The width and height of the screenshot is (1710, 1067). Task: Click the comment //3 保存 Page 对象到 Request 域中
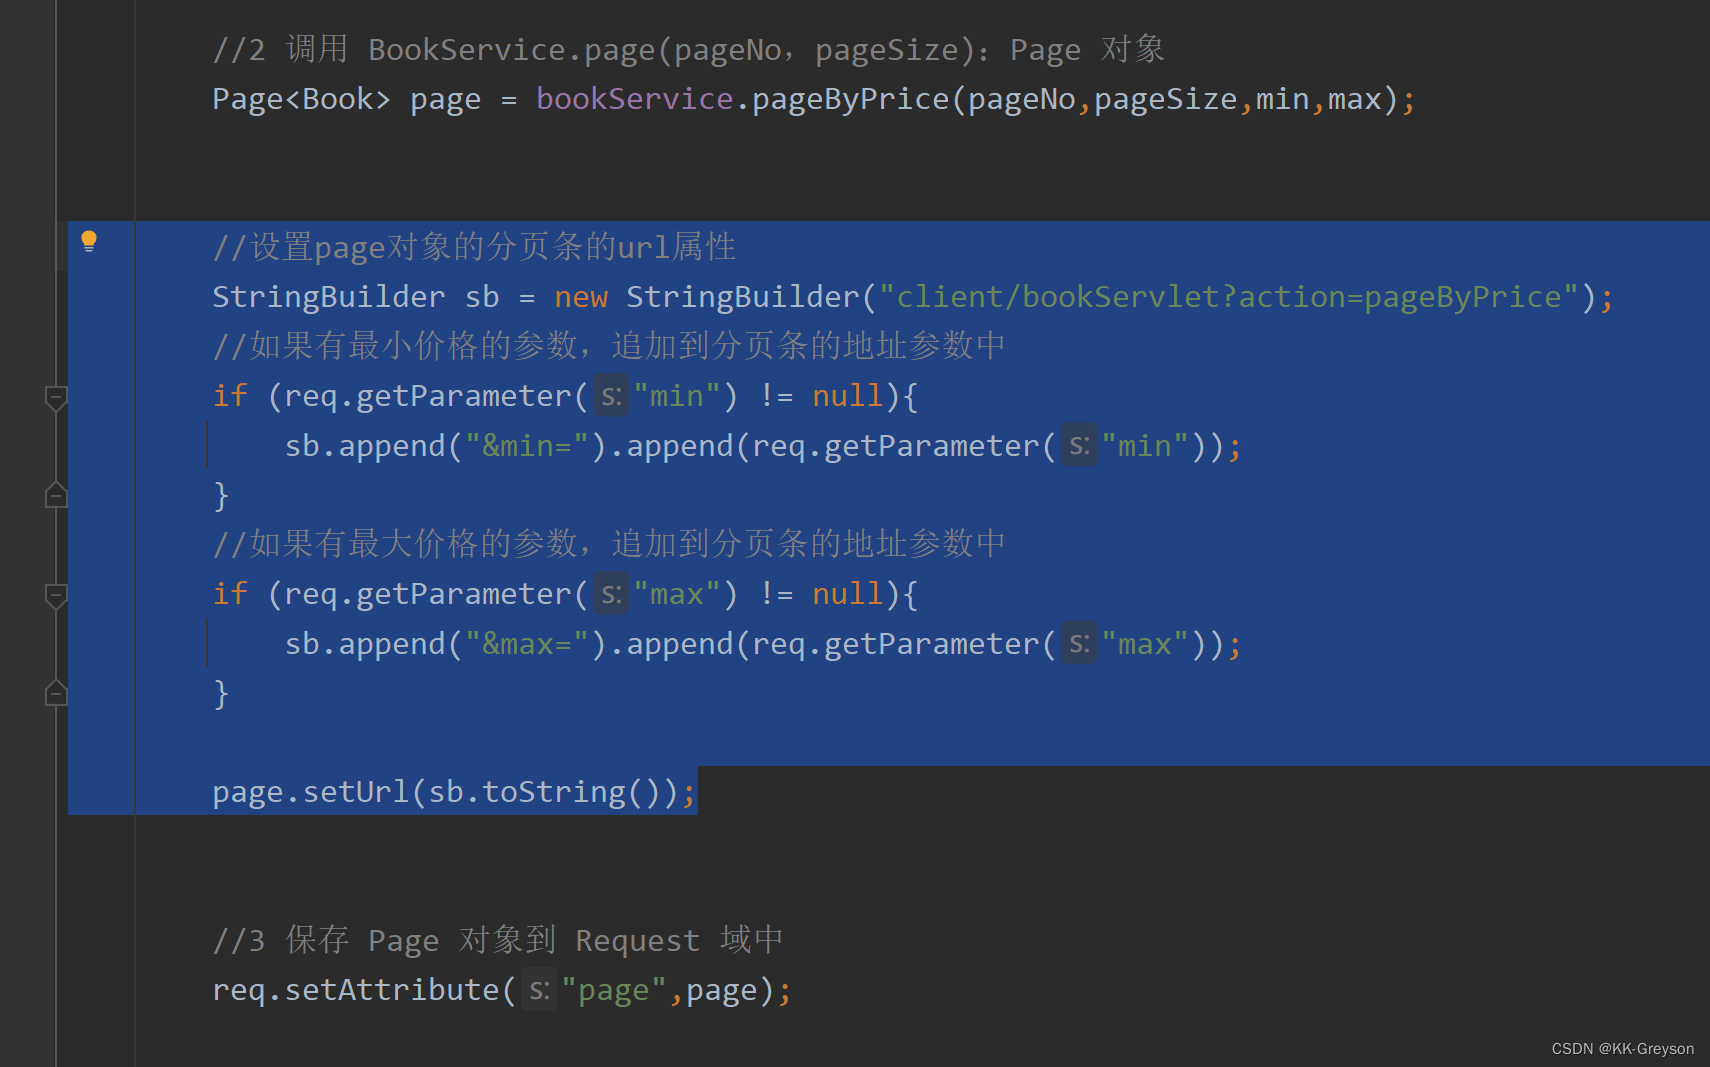tap(497, 940)
